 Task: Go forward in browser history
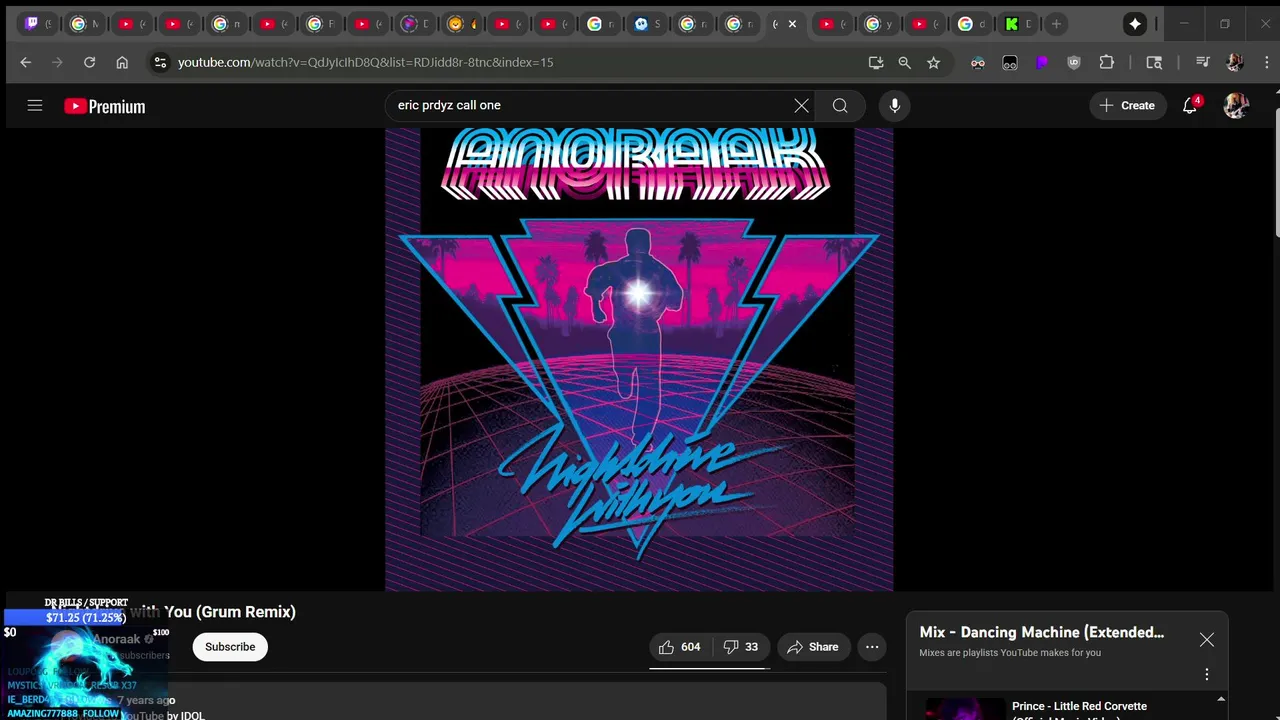58,62
